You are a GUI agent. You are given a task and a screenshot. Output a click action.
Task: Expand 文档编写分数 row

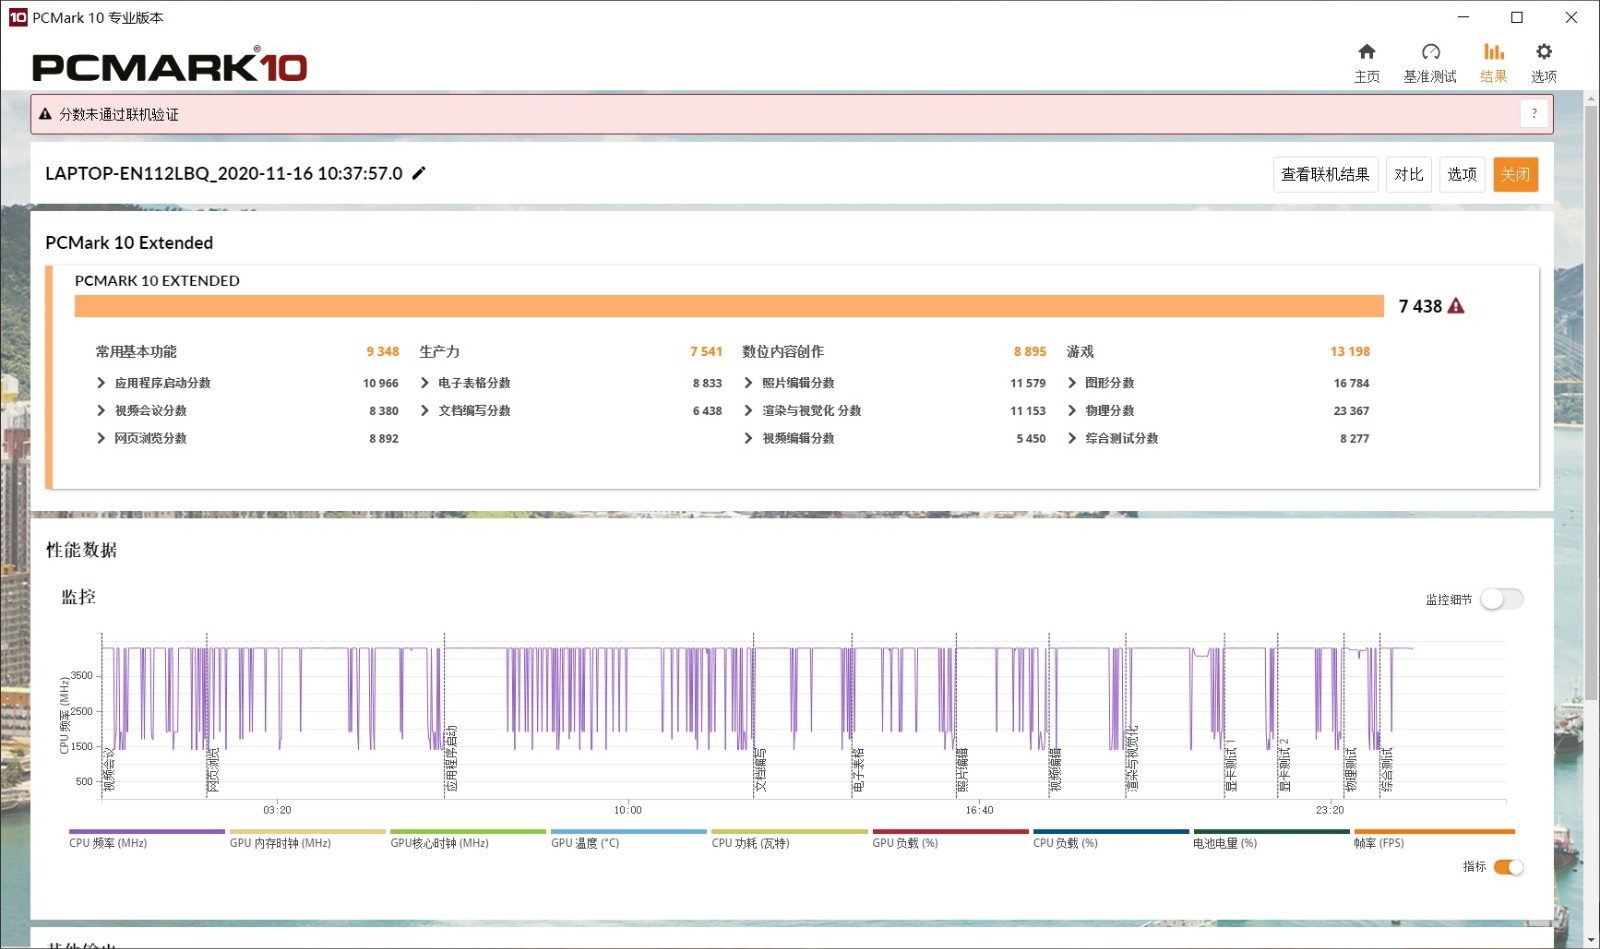[425, 411]
